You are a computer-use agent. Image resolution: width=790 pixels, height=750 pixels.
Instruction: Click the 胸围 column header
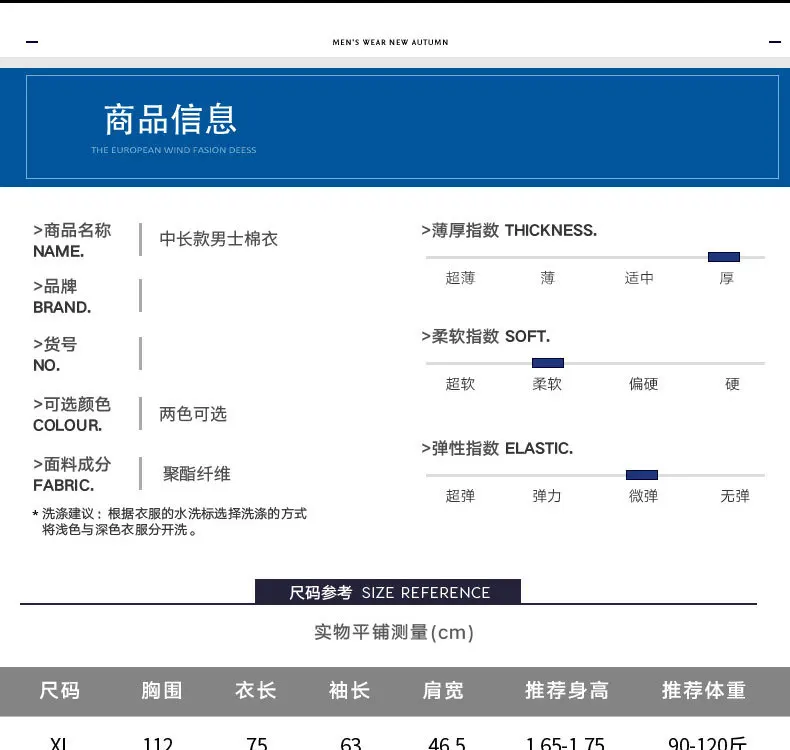(x=162, y=691)
